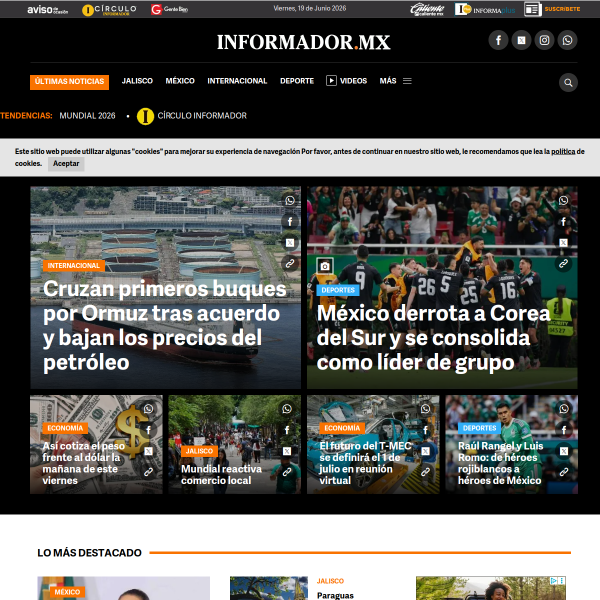The width and height of the screenshot is (600, 600).
Task: Open the WhatsApp icon in header
Action: [567, 40]
